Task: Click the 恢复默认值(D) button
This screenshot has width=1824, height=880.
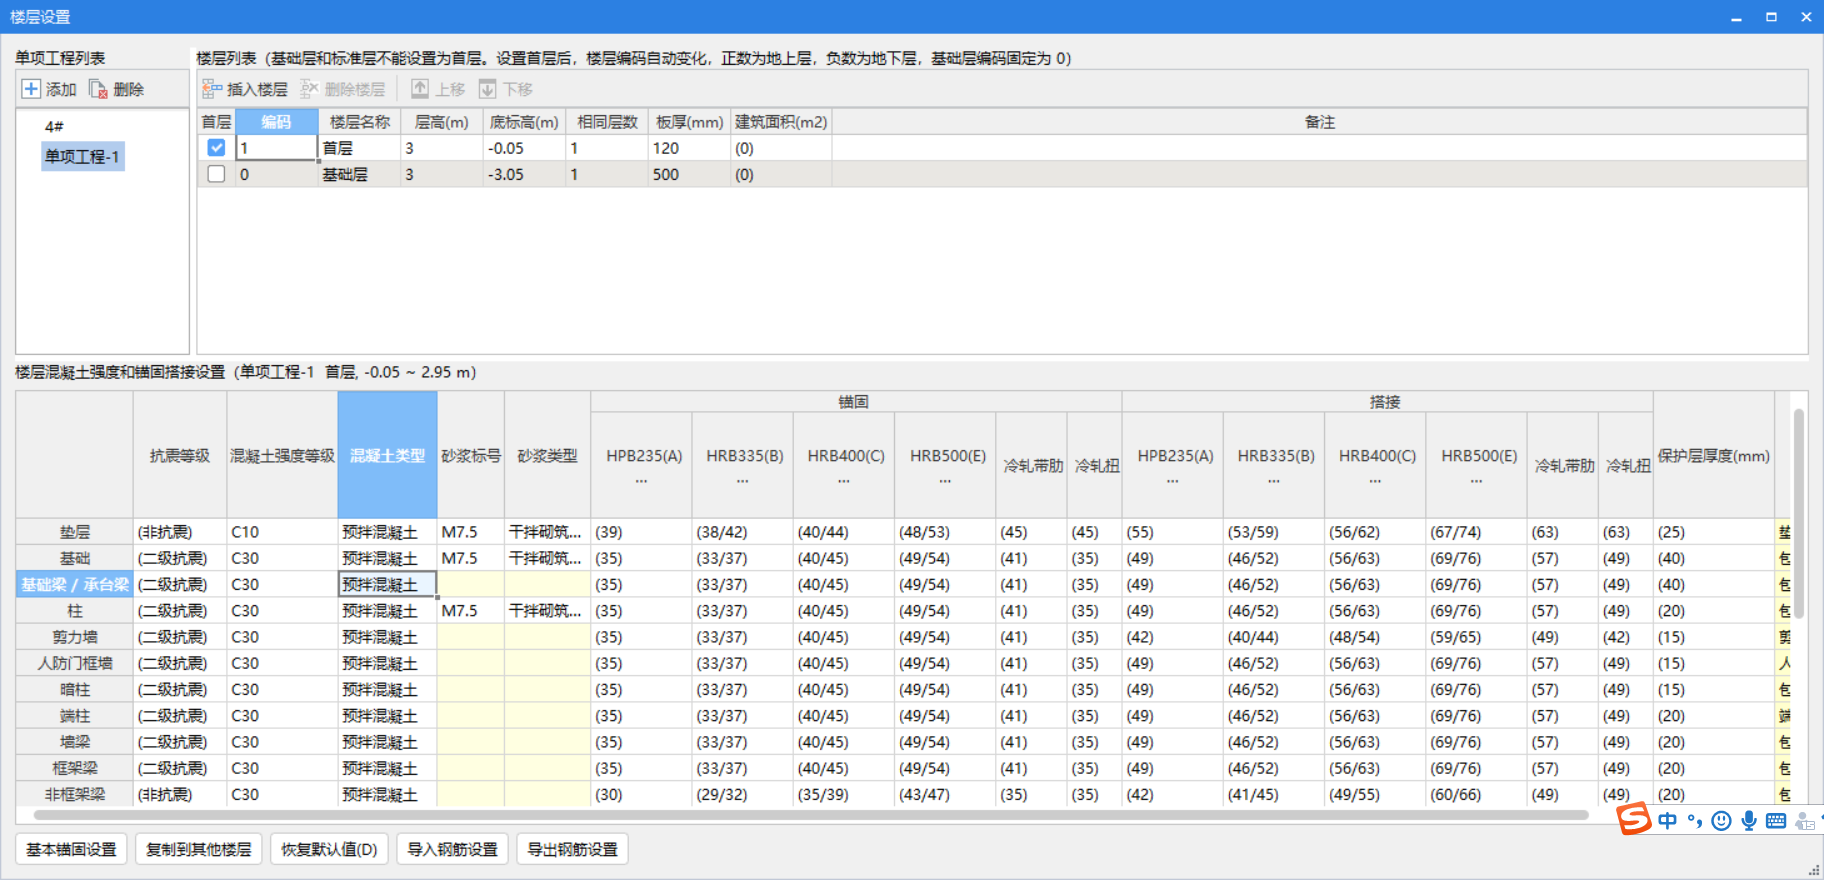Action: pos(329,849)
